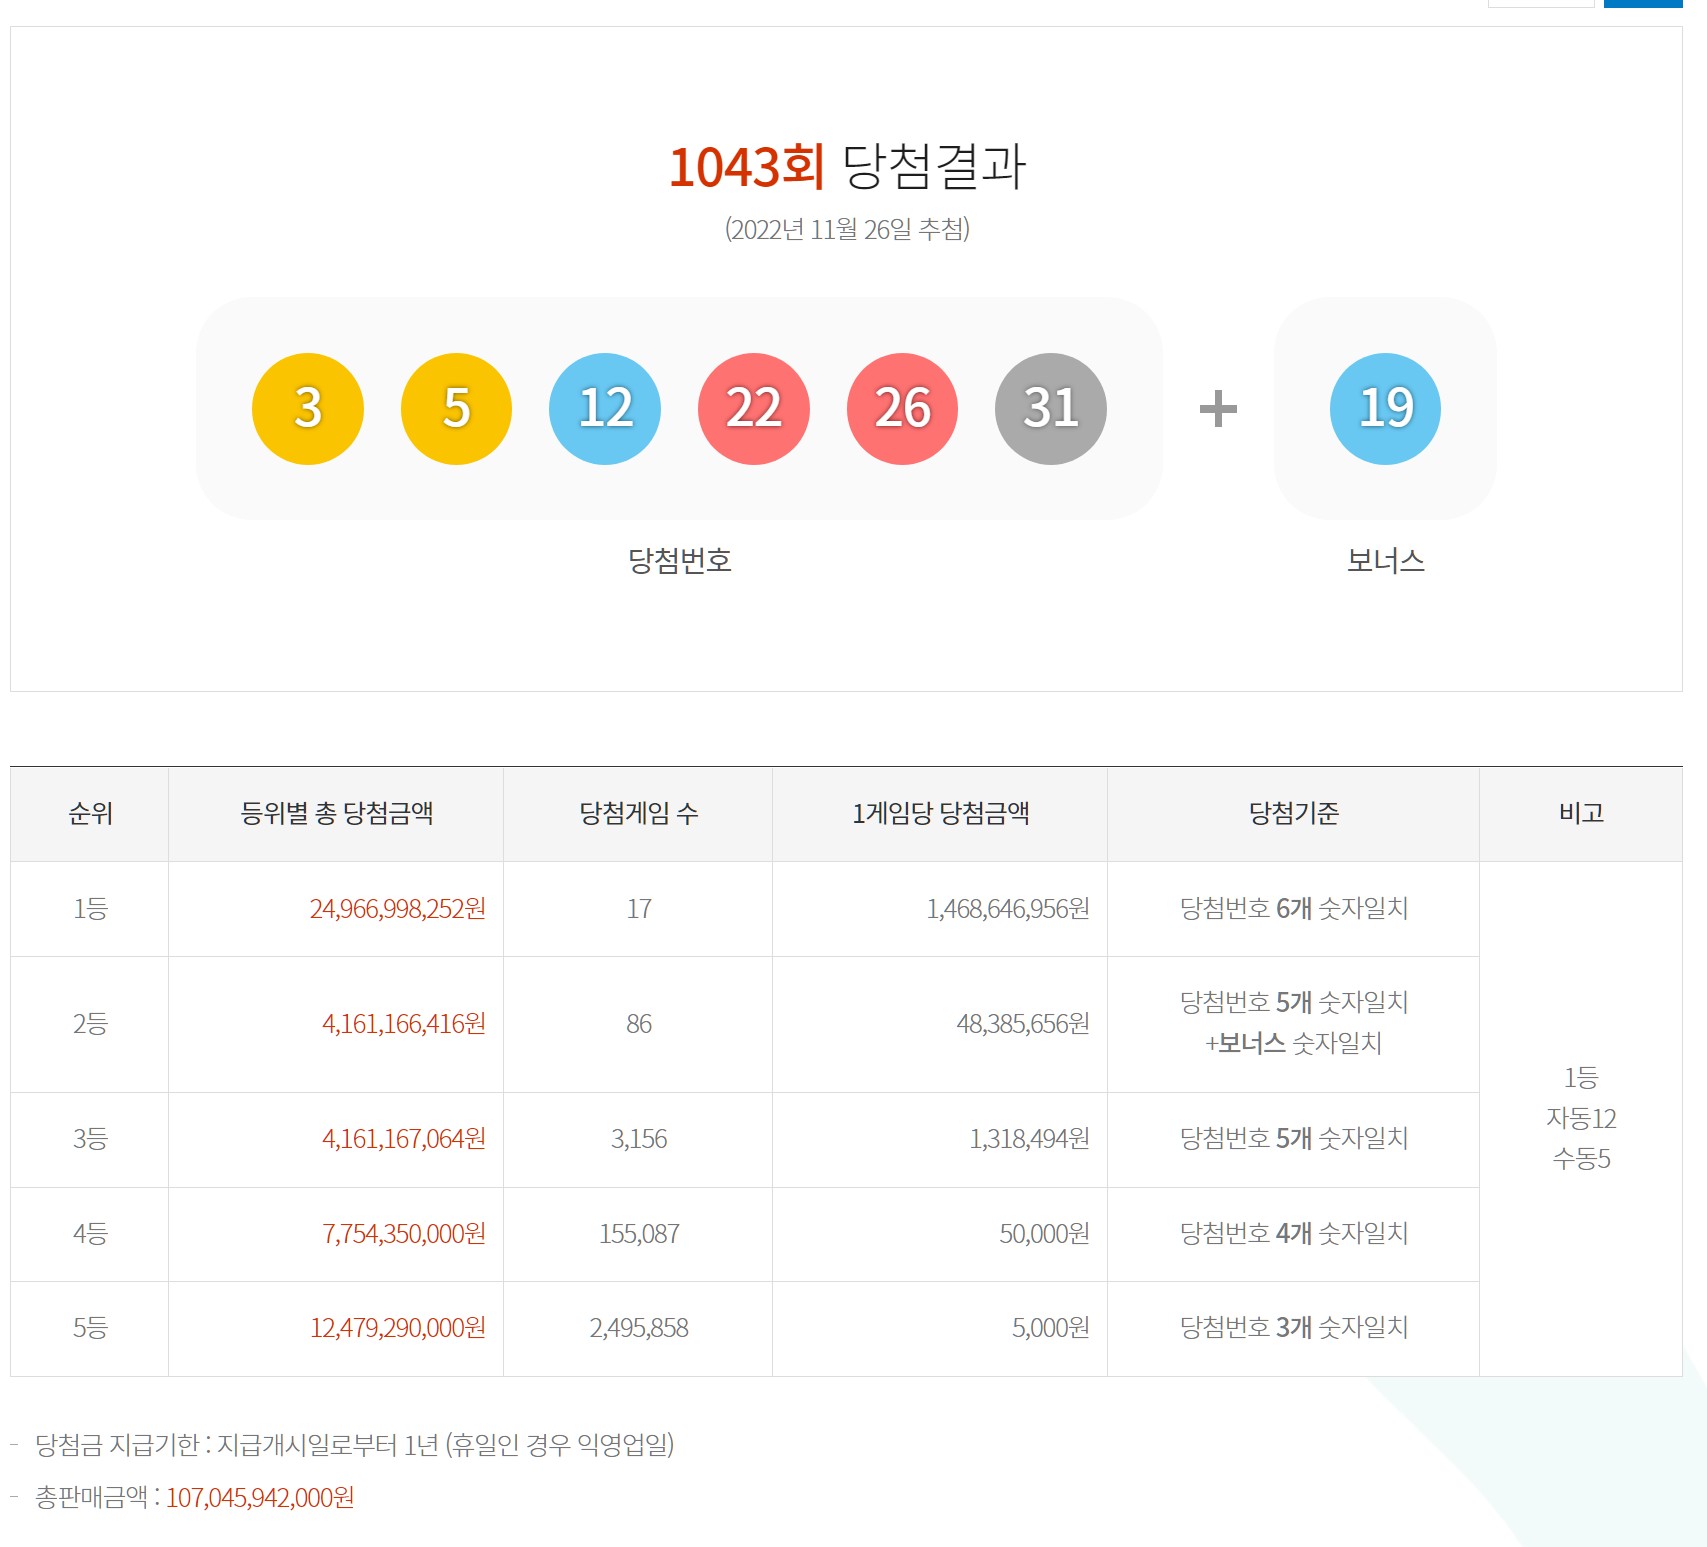Image resolution: width=1707 pixels, height=1547 pixels.
Task: Click the 1등 rank cell
Action: [90, 908]
